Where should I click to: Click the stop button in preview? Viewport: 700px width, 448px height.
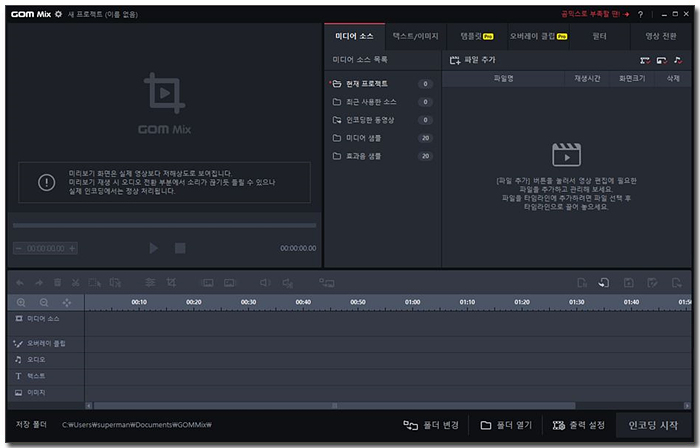(x=180, y=248)
